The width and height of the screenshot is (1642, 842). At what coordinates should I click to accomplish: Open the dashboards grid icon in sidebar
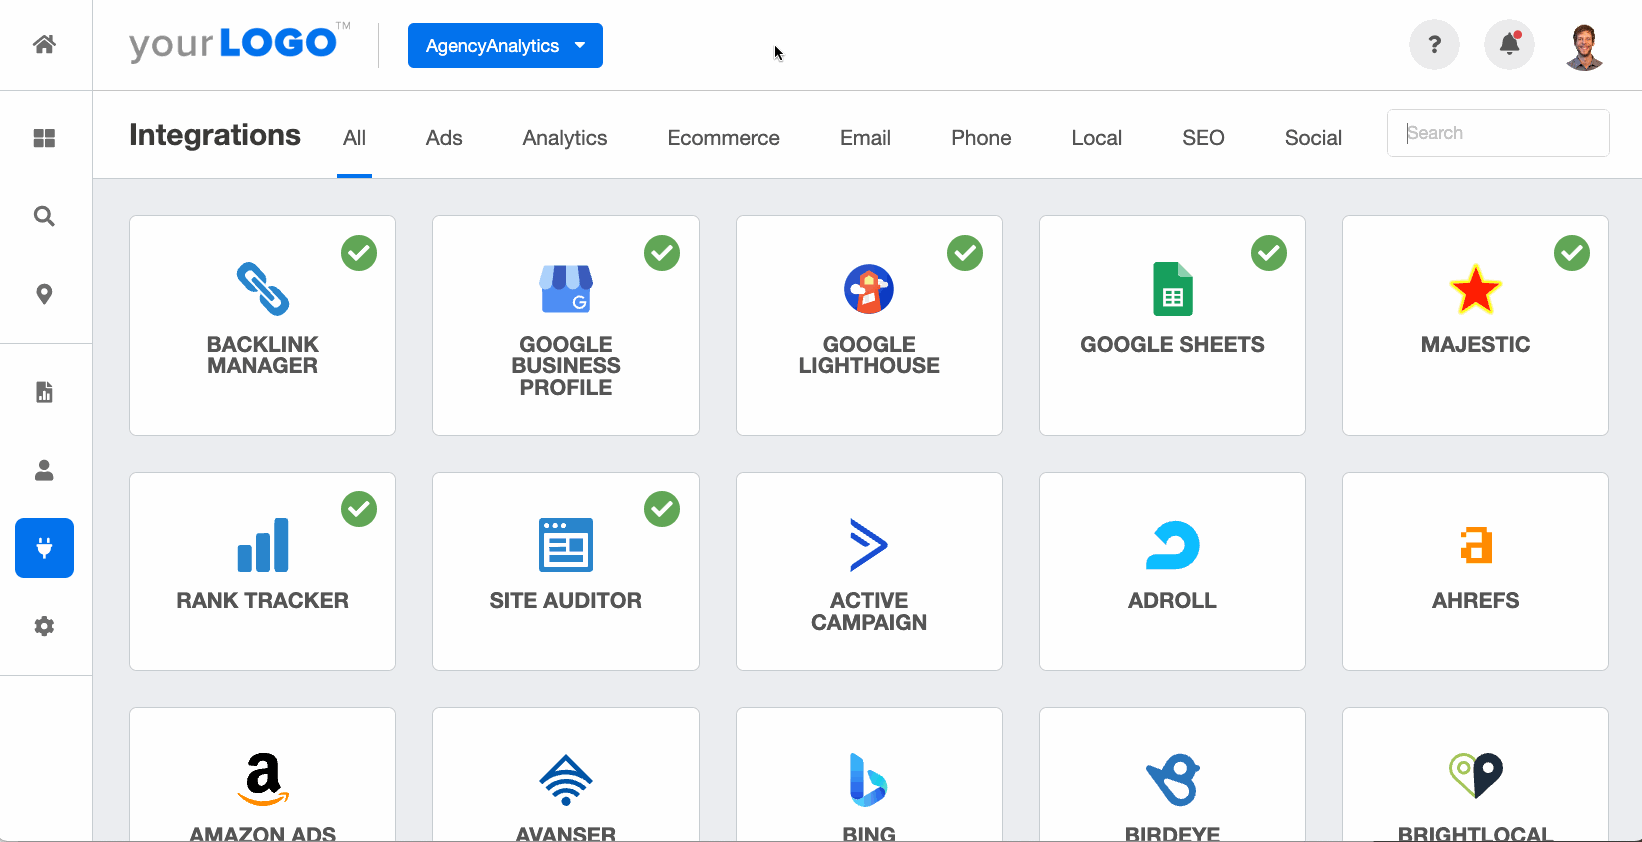[x=44, y=138]
